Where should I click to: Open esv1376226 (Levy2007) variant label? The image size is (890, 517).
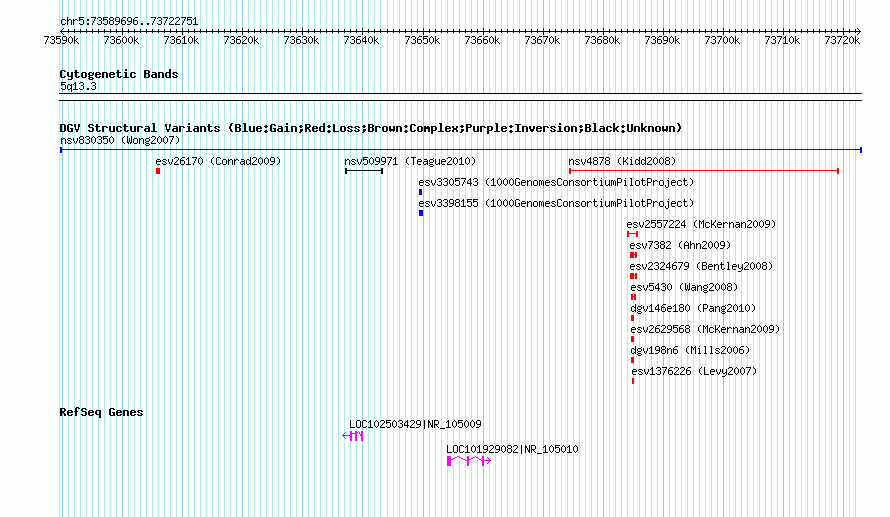click(x=694, y=371)
